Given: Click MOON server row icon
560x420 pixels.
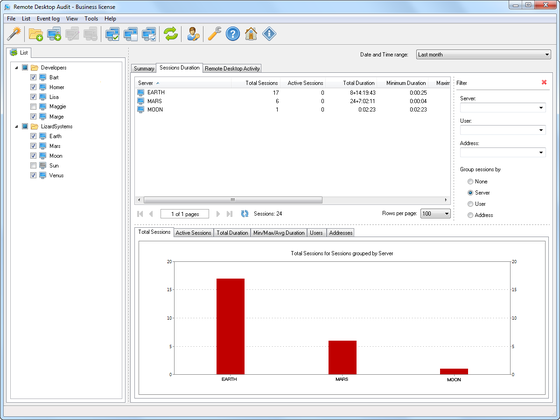Looking at the screenshot, I should pyautogui.click(x=141, y=110).
